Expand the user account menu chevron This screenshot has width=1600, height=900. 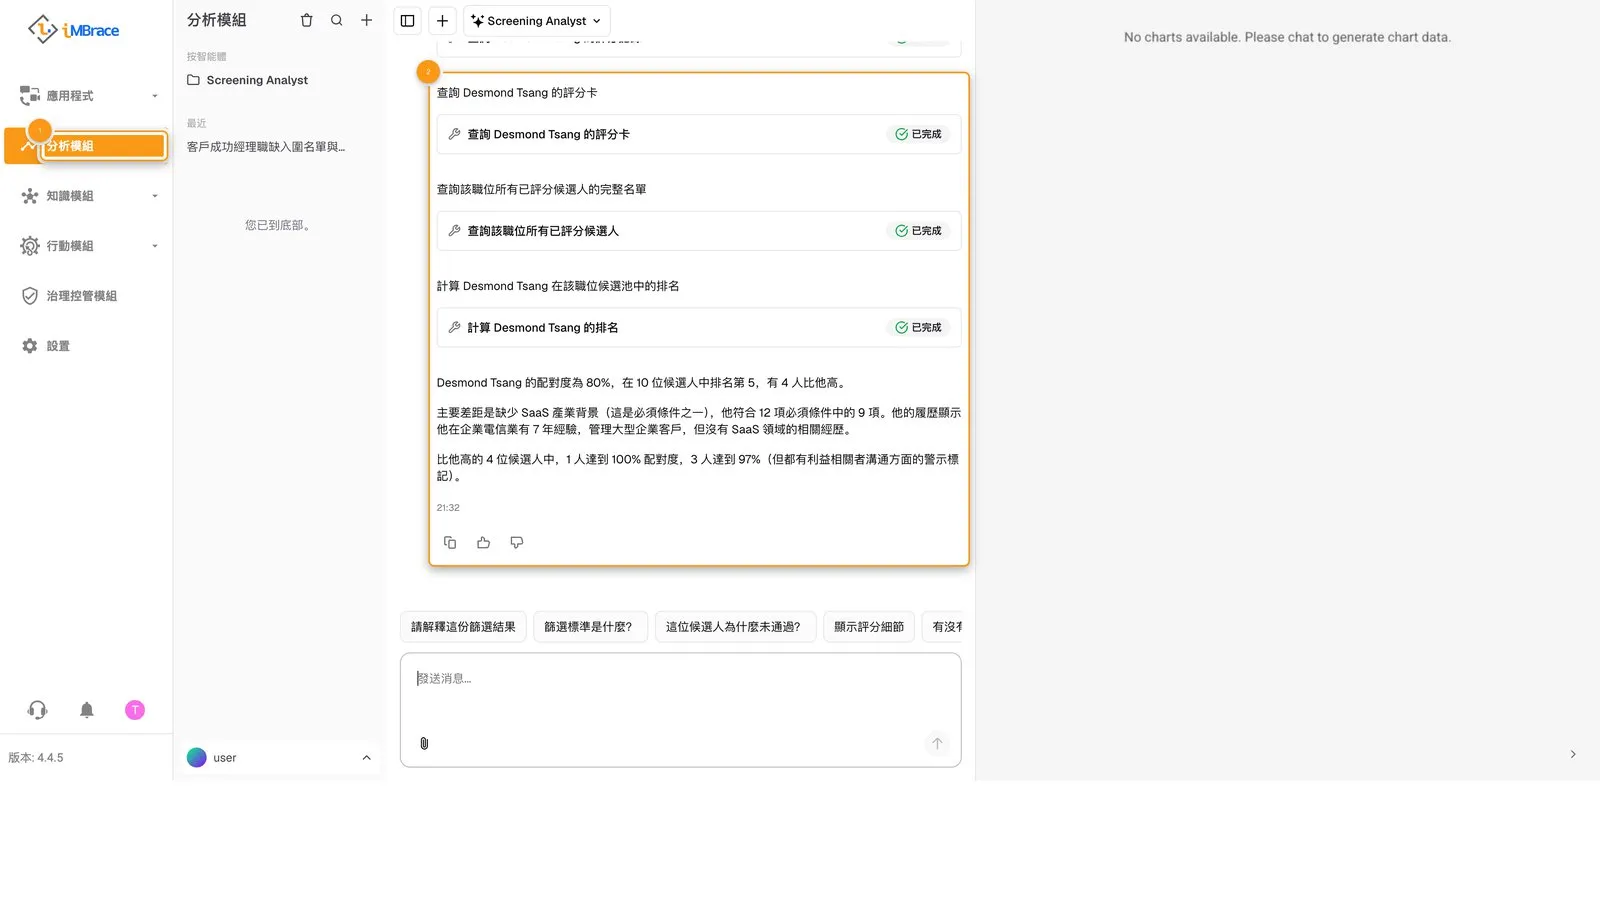tap(367, 758)
